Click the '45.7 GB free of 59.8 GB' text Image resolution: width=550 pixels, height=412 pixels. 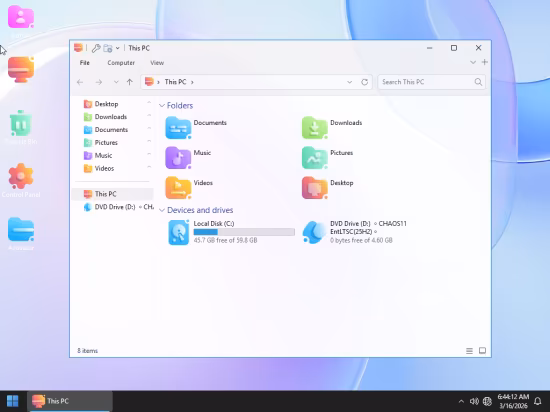[225, 241]
